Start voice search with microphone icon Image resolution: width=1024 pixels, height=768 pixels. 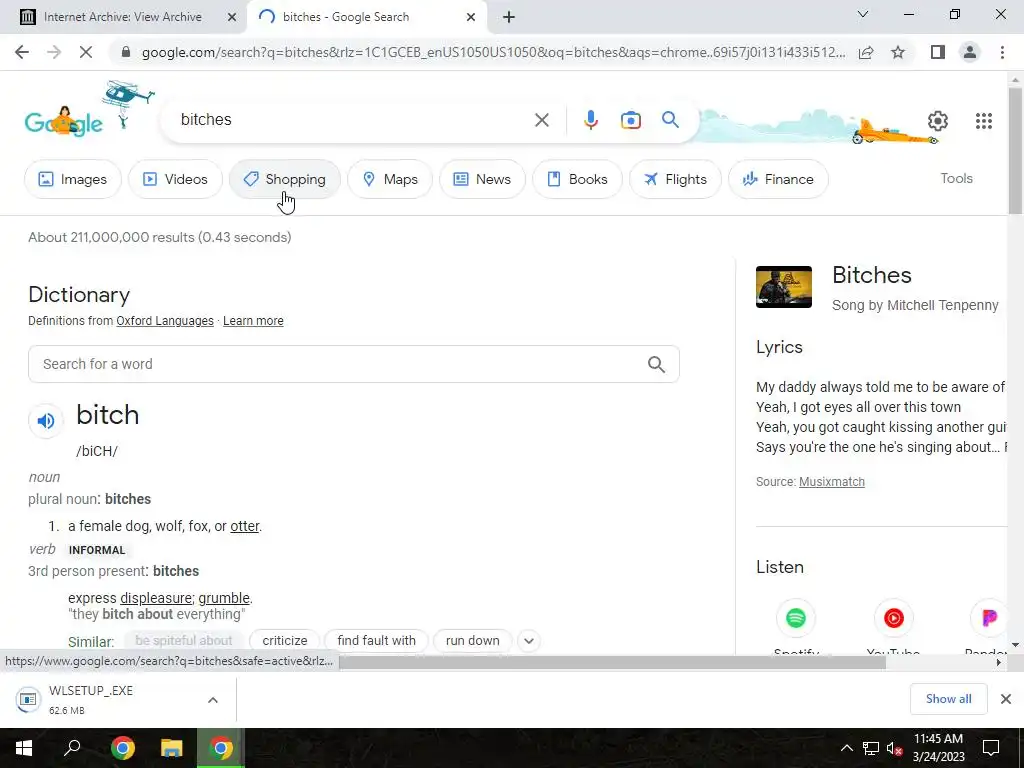pyautogui.click(x=590, y=120)
